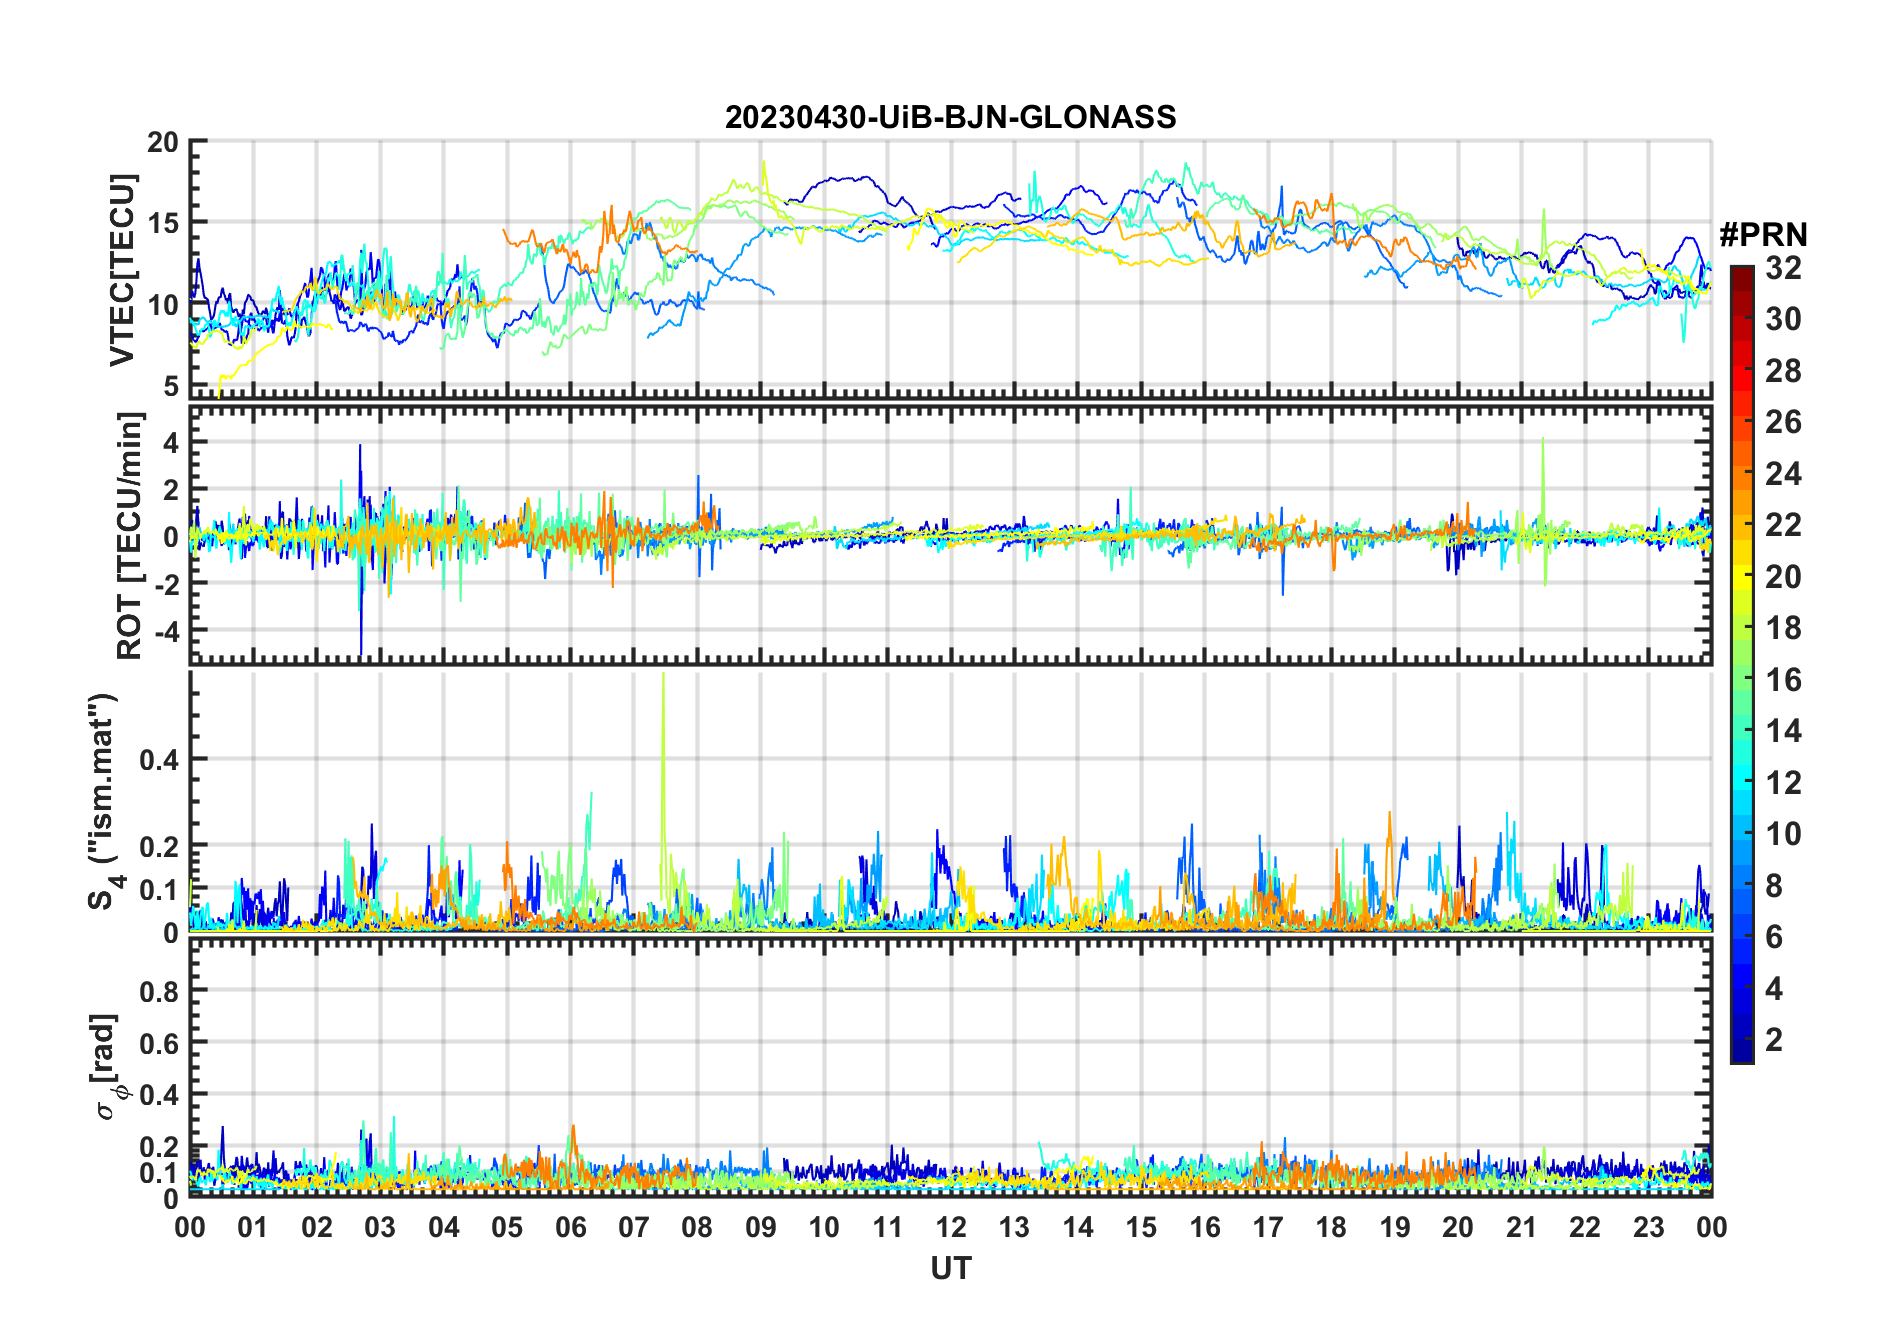Click the plot title 20230430-UiB-BJN-GLONASS

pos(950,118)
